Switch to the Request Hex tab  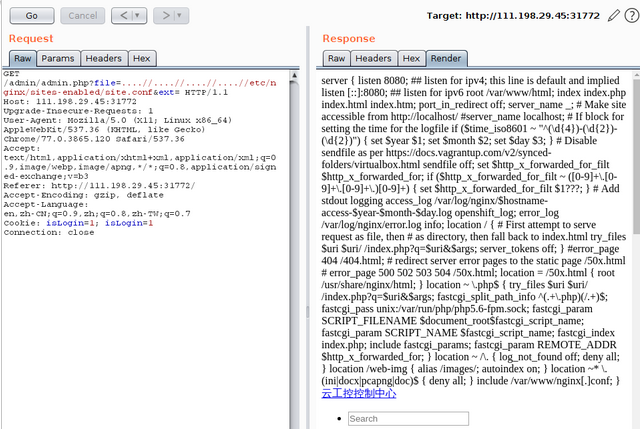tap(142, 58)
